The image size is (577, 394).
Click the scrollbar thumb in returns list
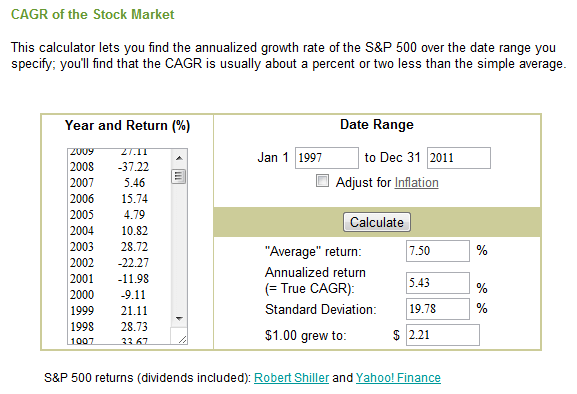(x=179, y=176)
